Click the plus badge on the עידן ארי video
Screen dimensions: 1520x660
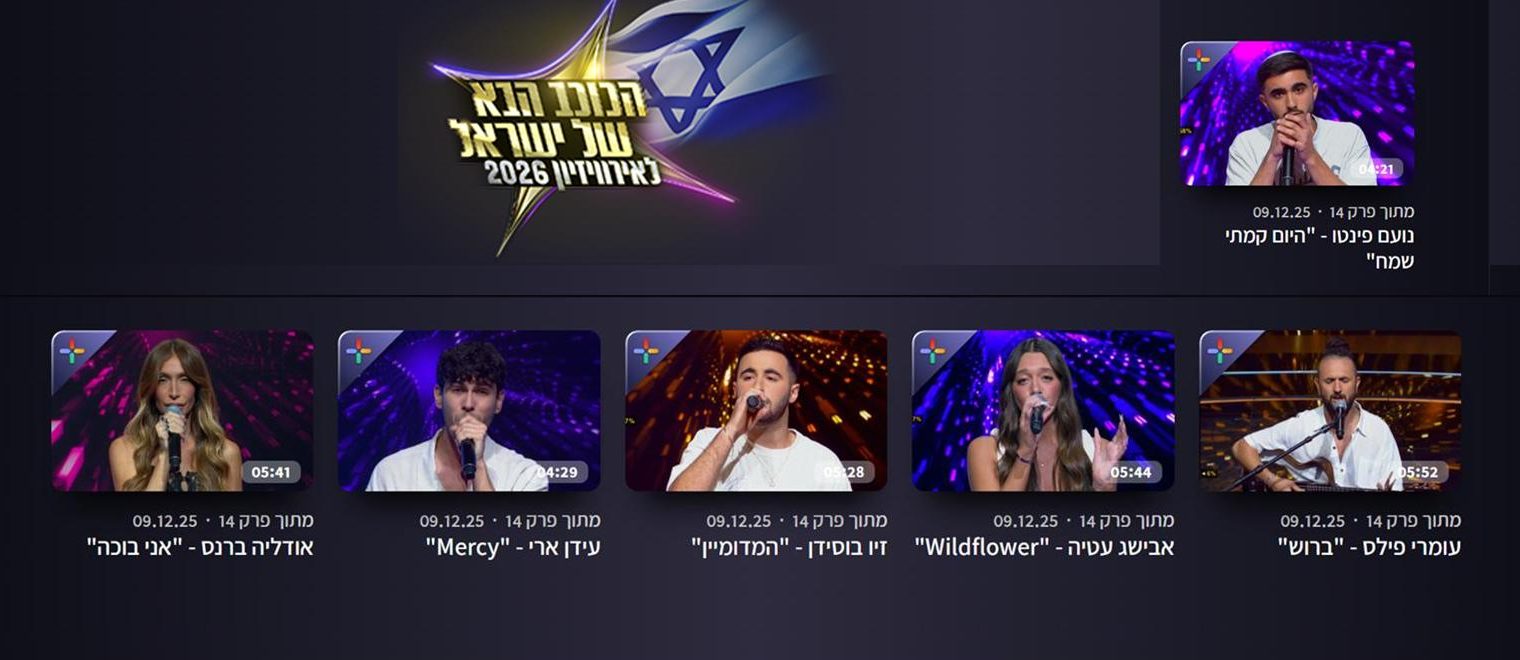358,351
